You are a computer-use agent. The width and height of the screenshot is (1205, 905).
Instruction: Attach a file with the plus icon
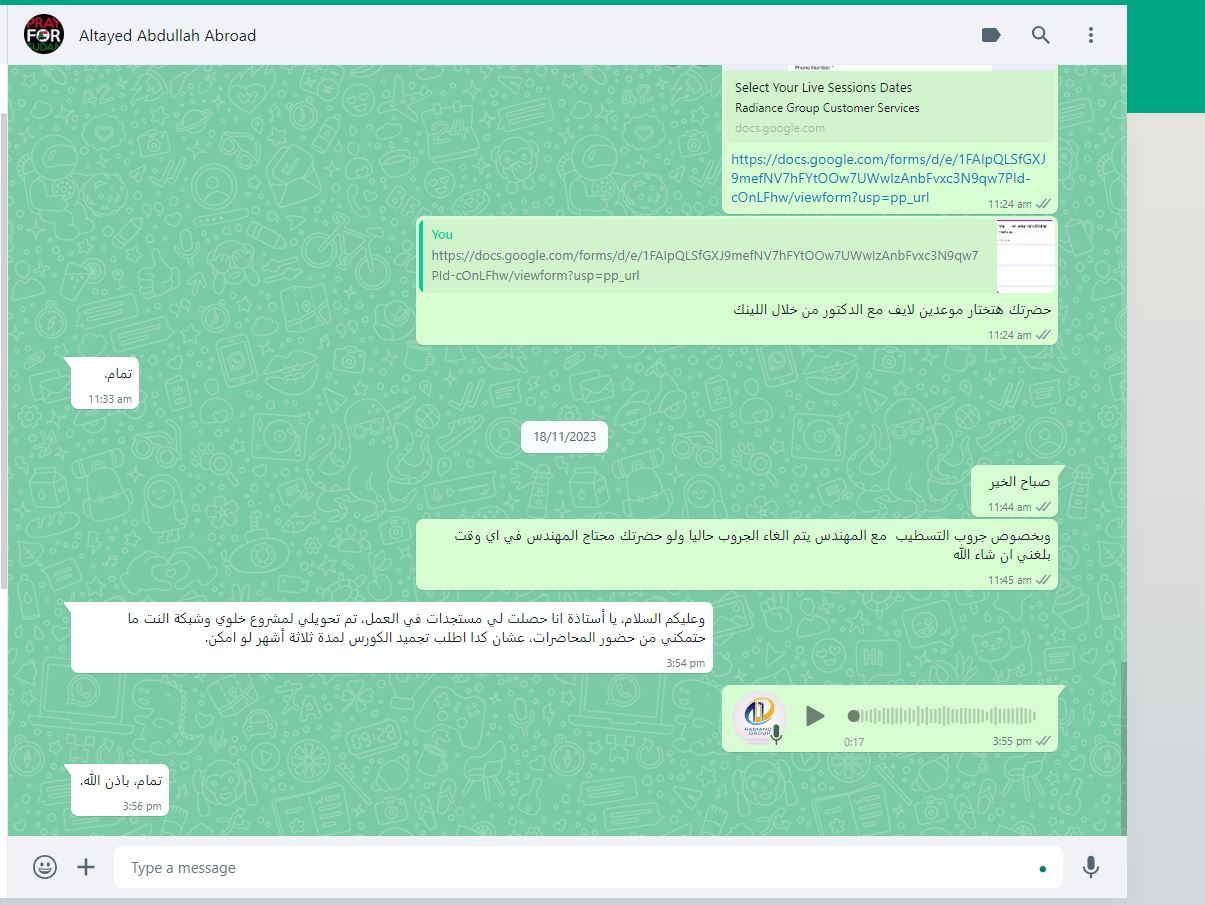coord(86,867)
